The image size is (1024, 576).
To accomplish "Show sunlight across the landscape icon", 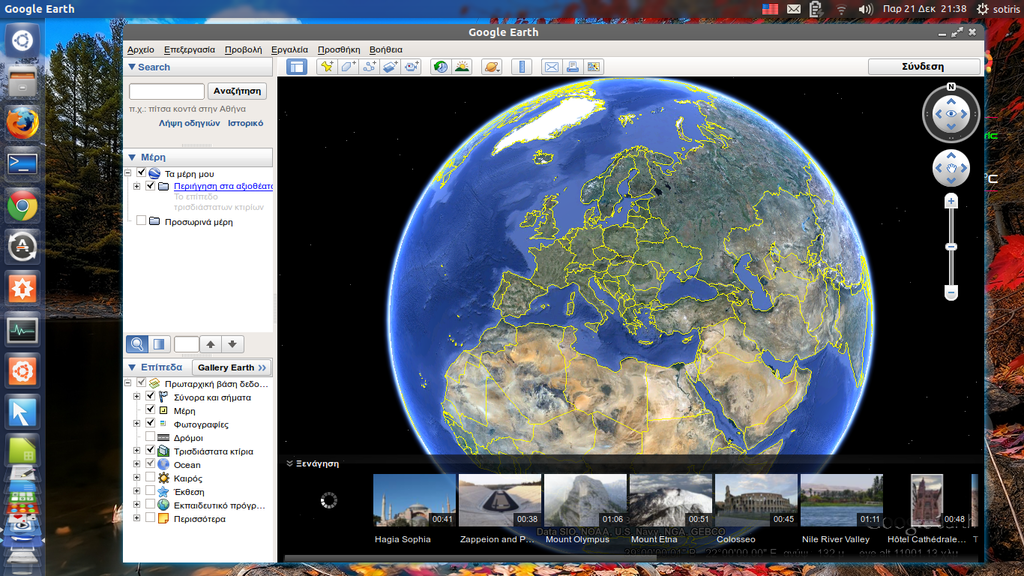I will [462, 67].
